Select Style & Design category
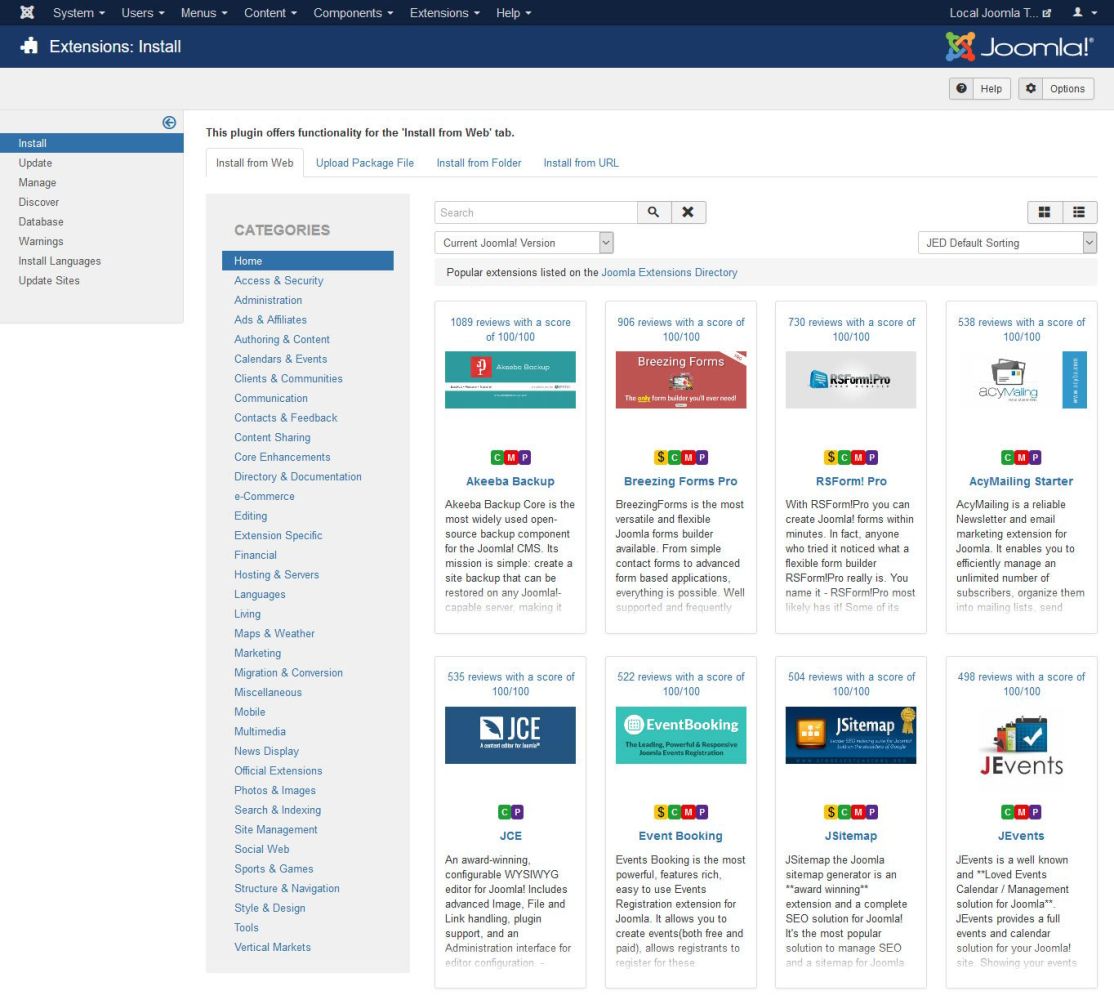The height and width of the screenshot is (1000, 1114). tap(269, 908)
